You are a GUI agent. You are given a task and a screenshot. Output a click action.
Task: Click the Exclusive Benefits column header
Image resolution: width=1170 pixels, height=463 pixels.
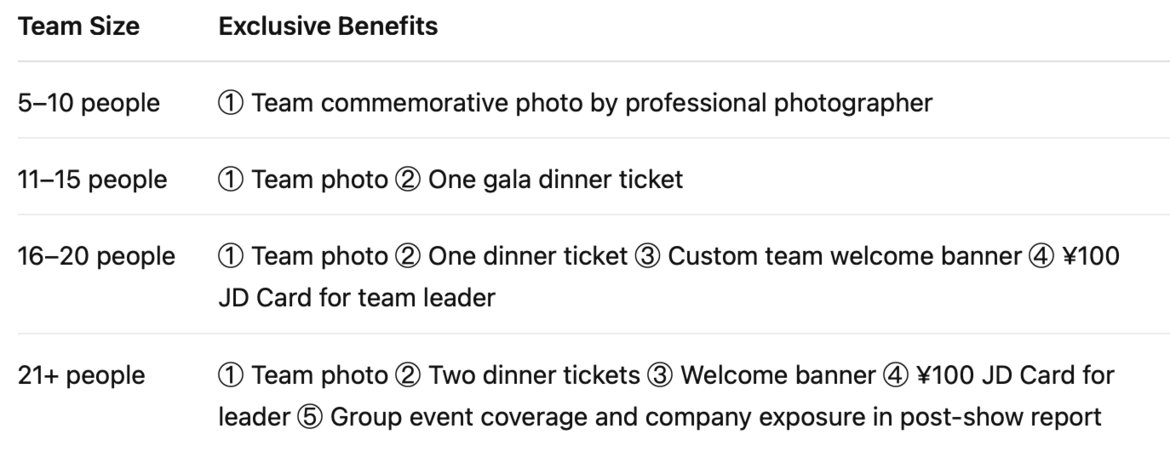click(x=328, y=27)
